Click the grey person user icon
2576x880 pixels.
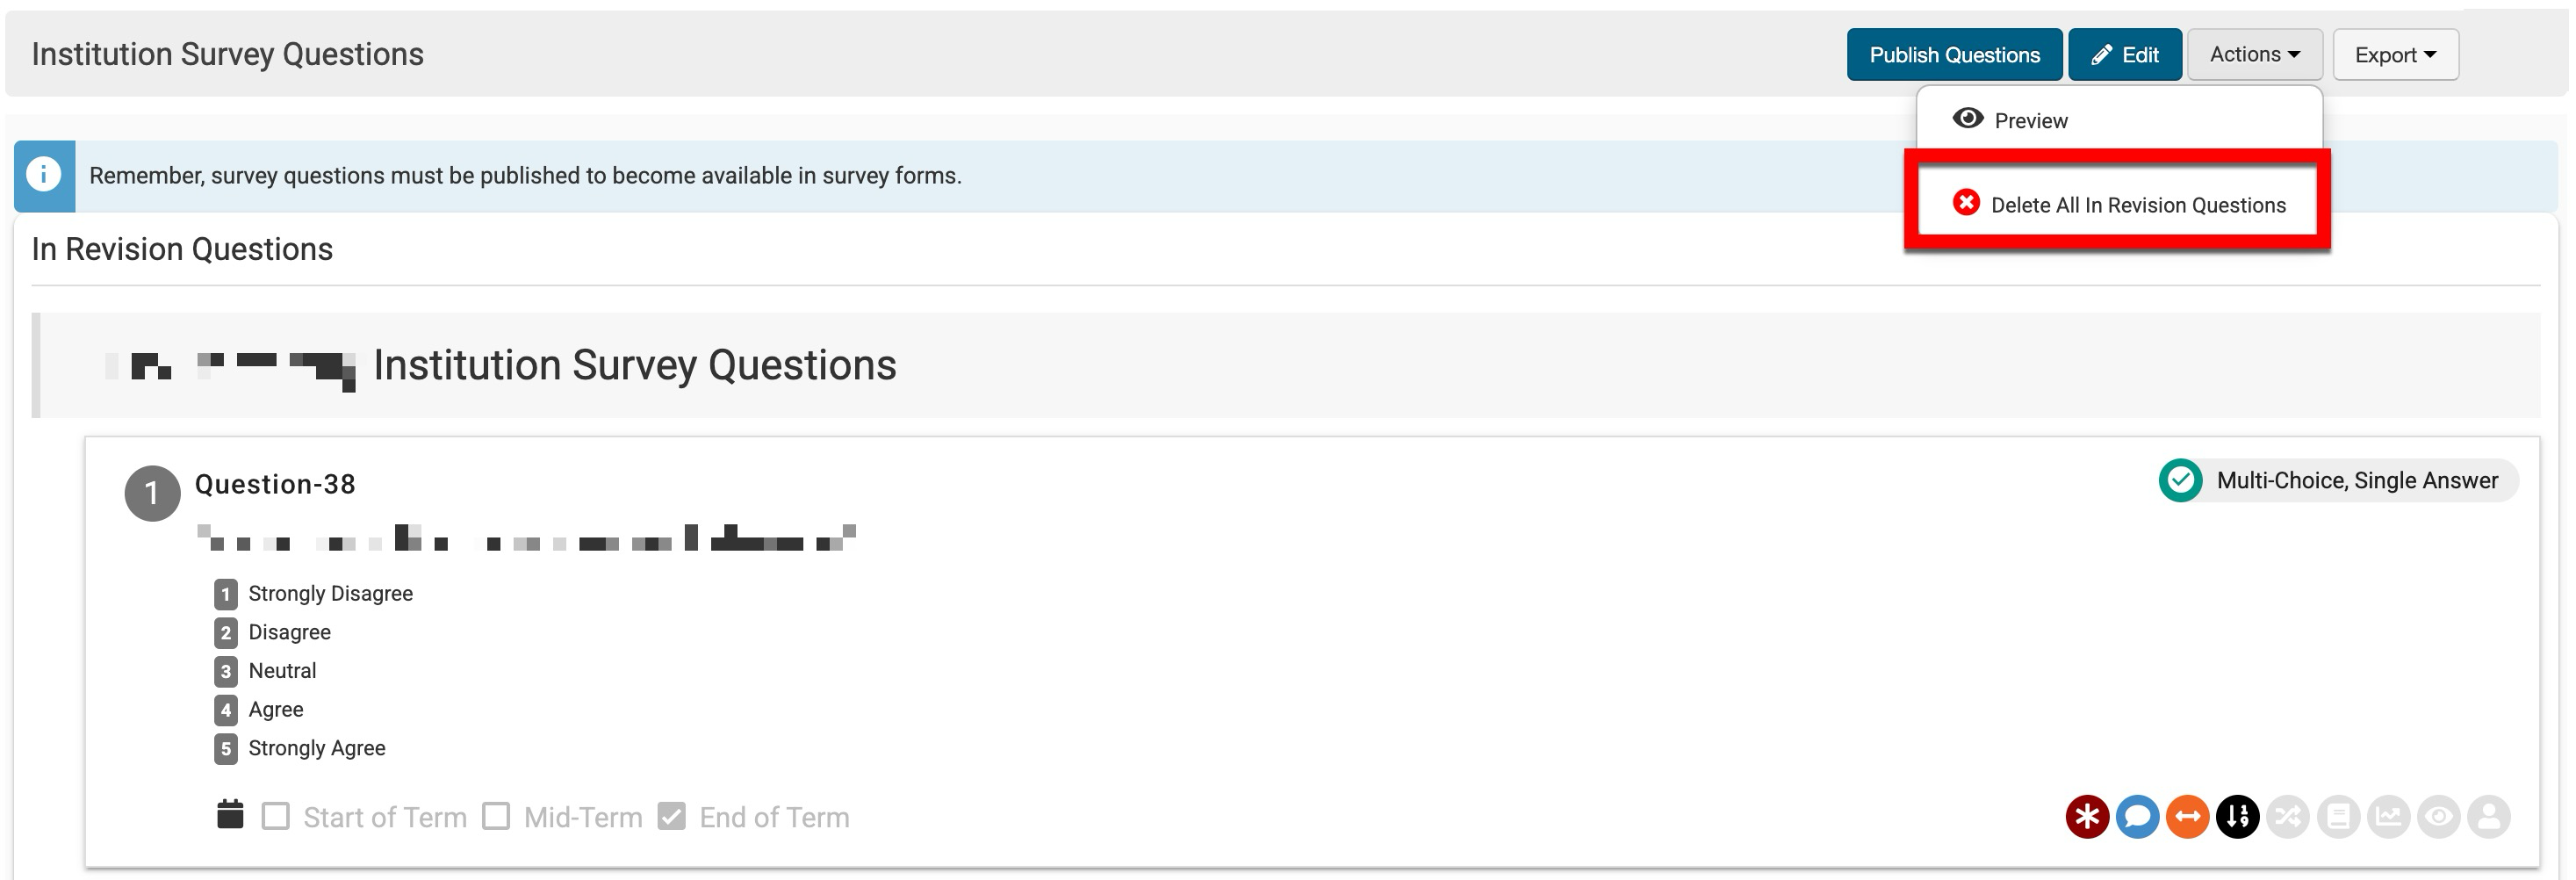(x=2489, y=817)
